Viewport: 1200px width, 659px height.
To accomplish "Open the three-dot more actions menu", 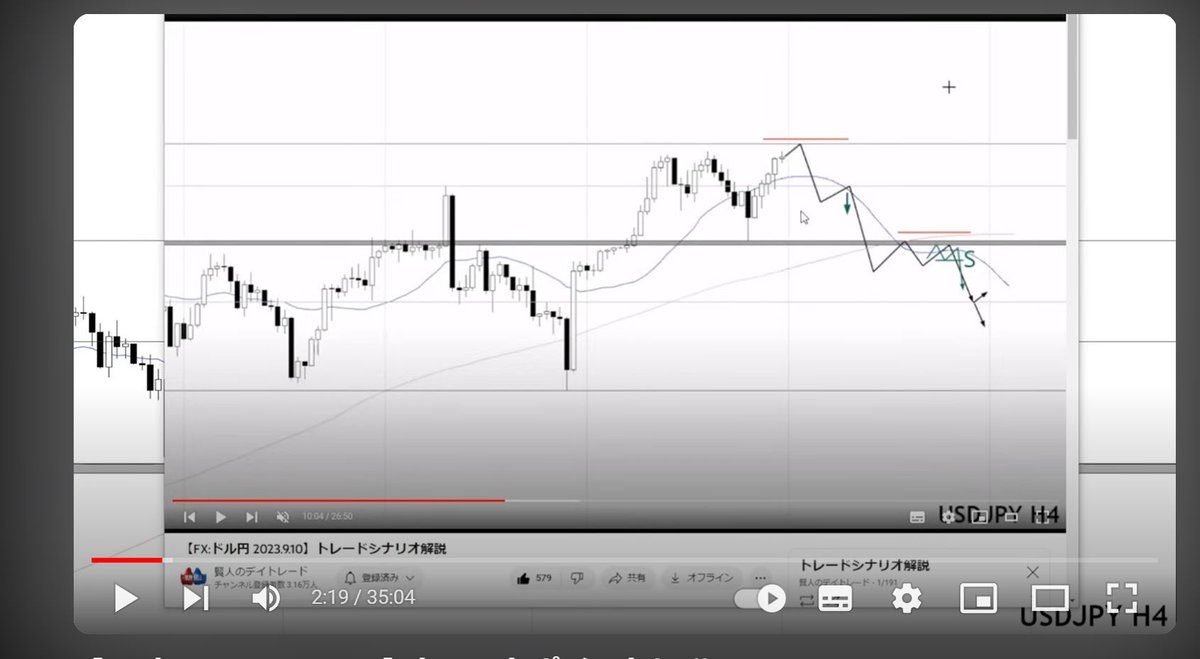I will click(x=762, y=578).
